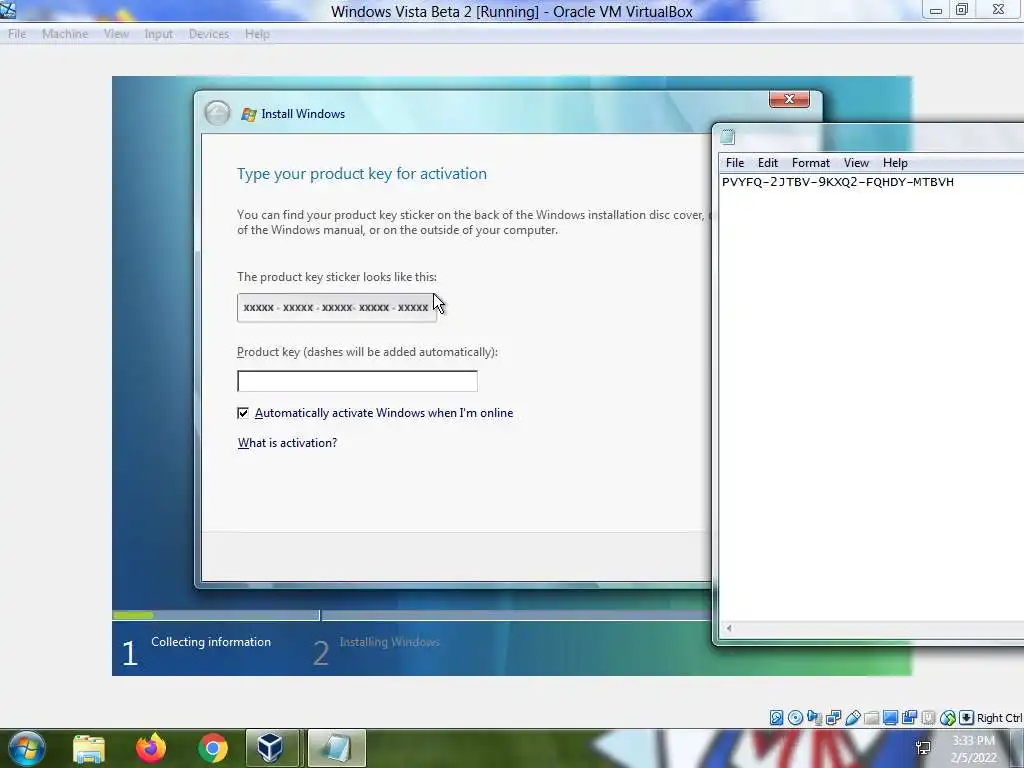This screenshot has width=1024, height=768.
Task: Click the VirtualBox display status icon
Action: (890, 718)
